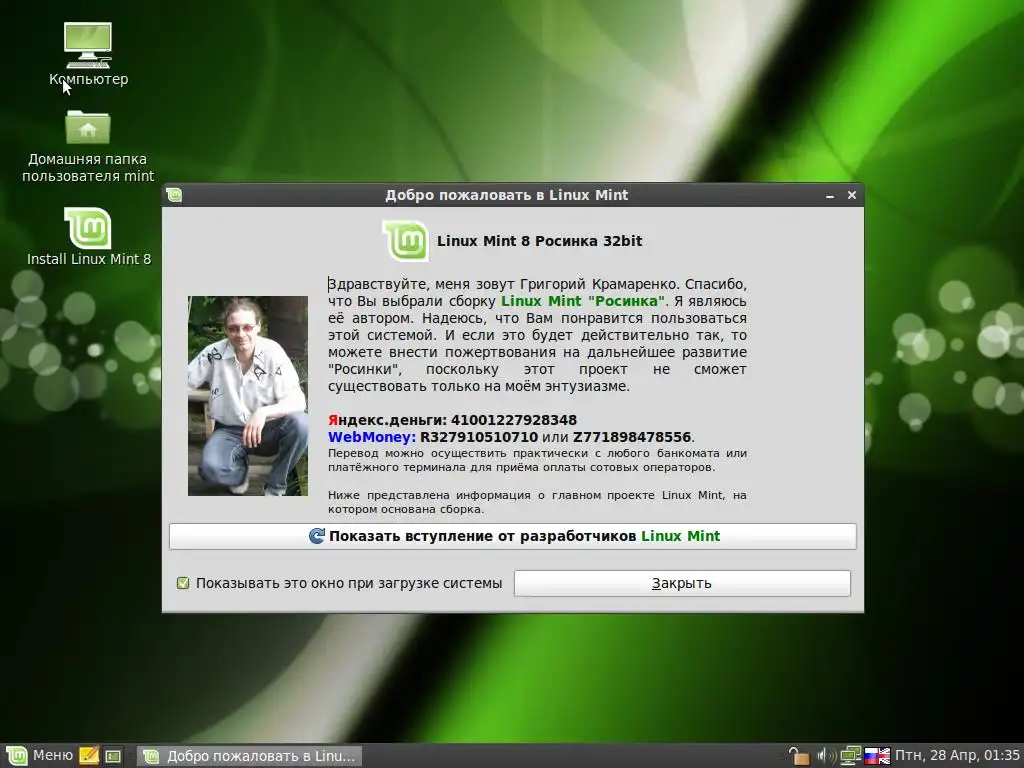1024x768 pixels.
Task: Open the network connections tray icon
Action: 850,756
